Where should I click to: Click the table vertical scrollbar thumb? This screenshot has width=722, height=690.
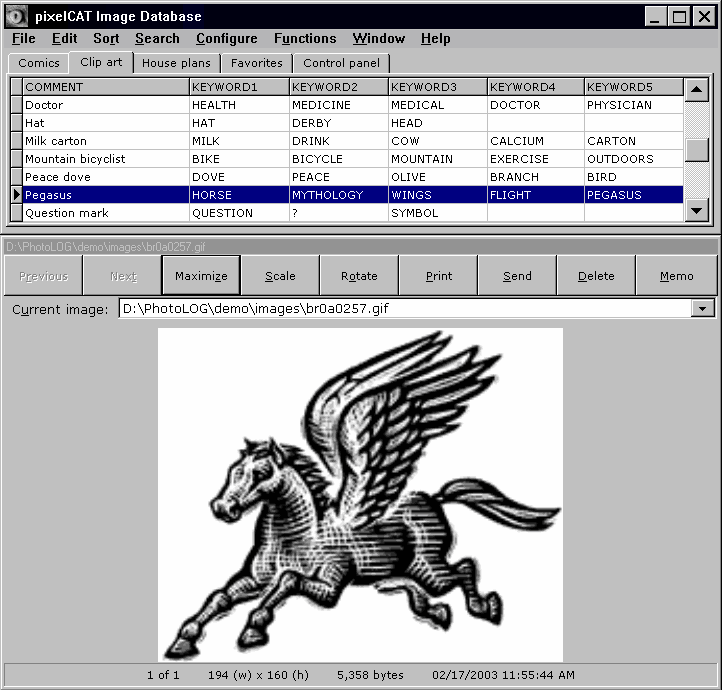pyautogui.click(x=696, y=150)
